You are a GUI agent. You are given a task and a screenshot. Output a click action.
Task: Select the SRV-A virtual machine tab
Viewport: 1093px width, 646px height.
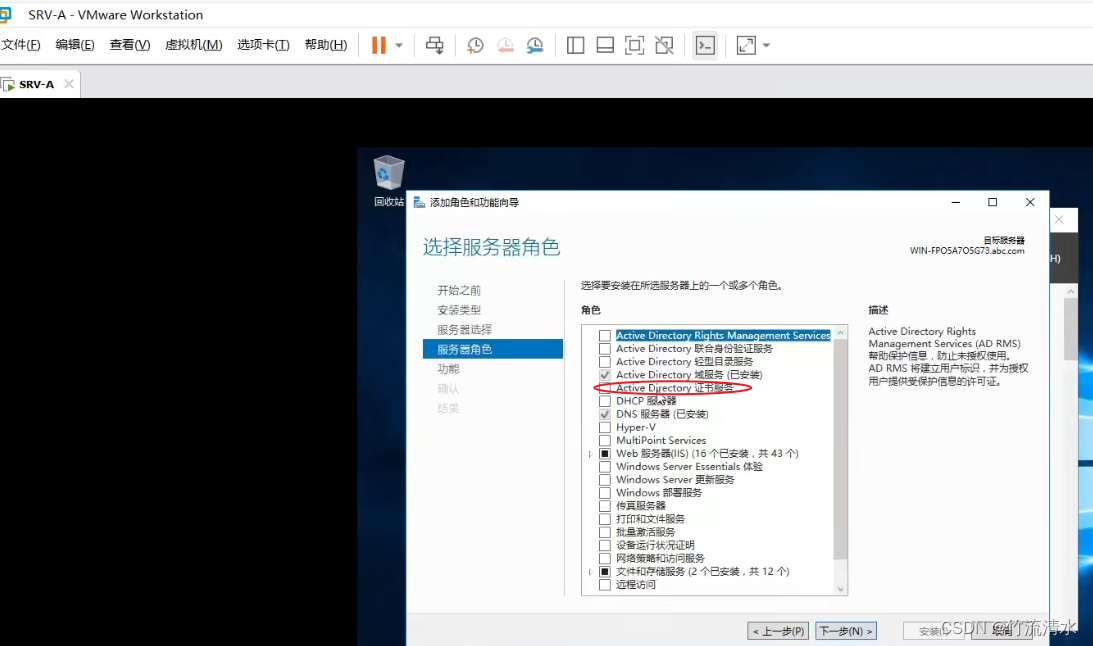coord(36,84)
